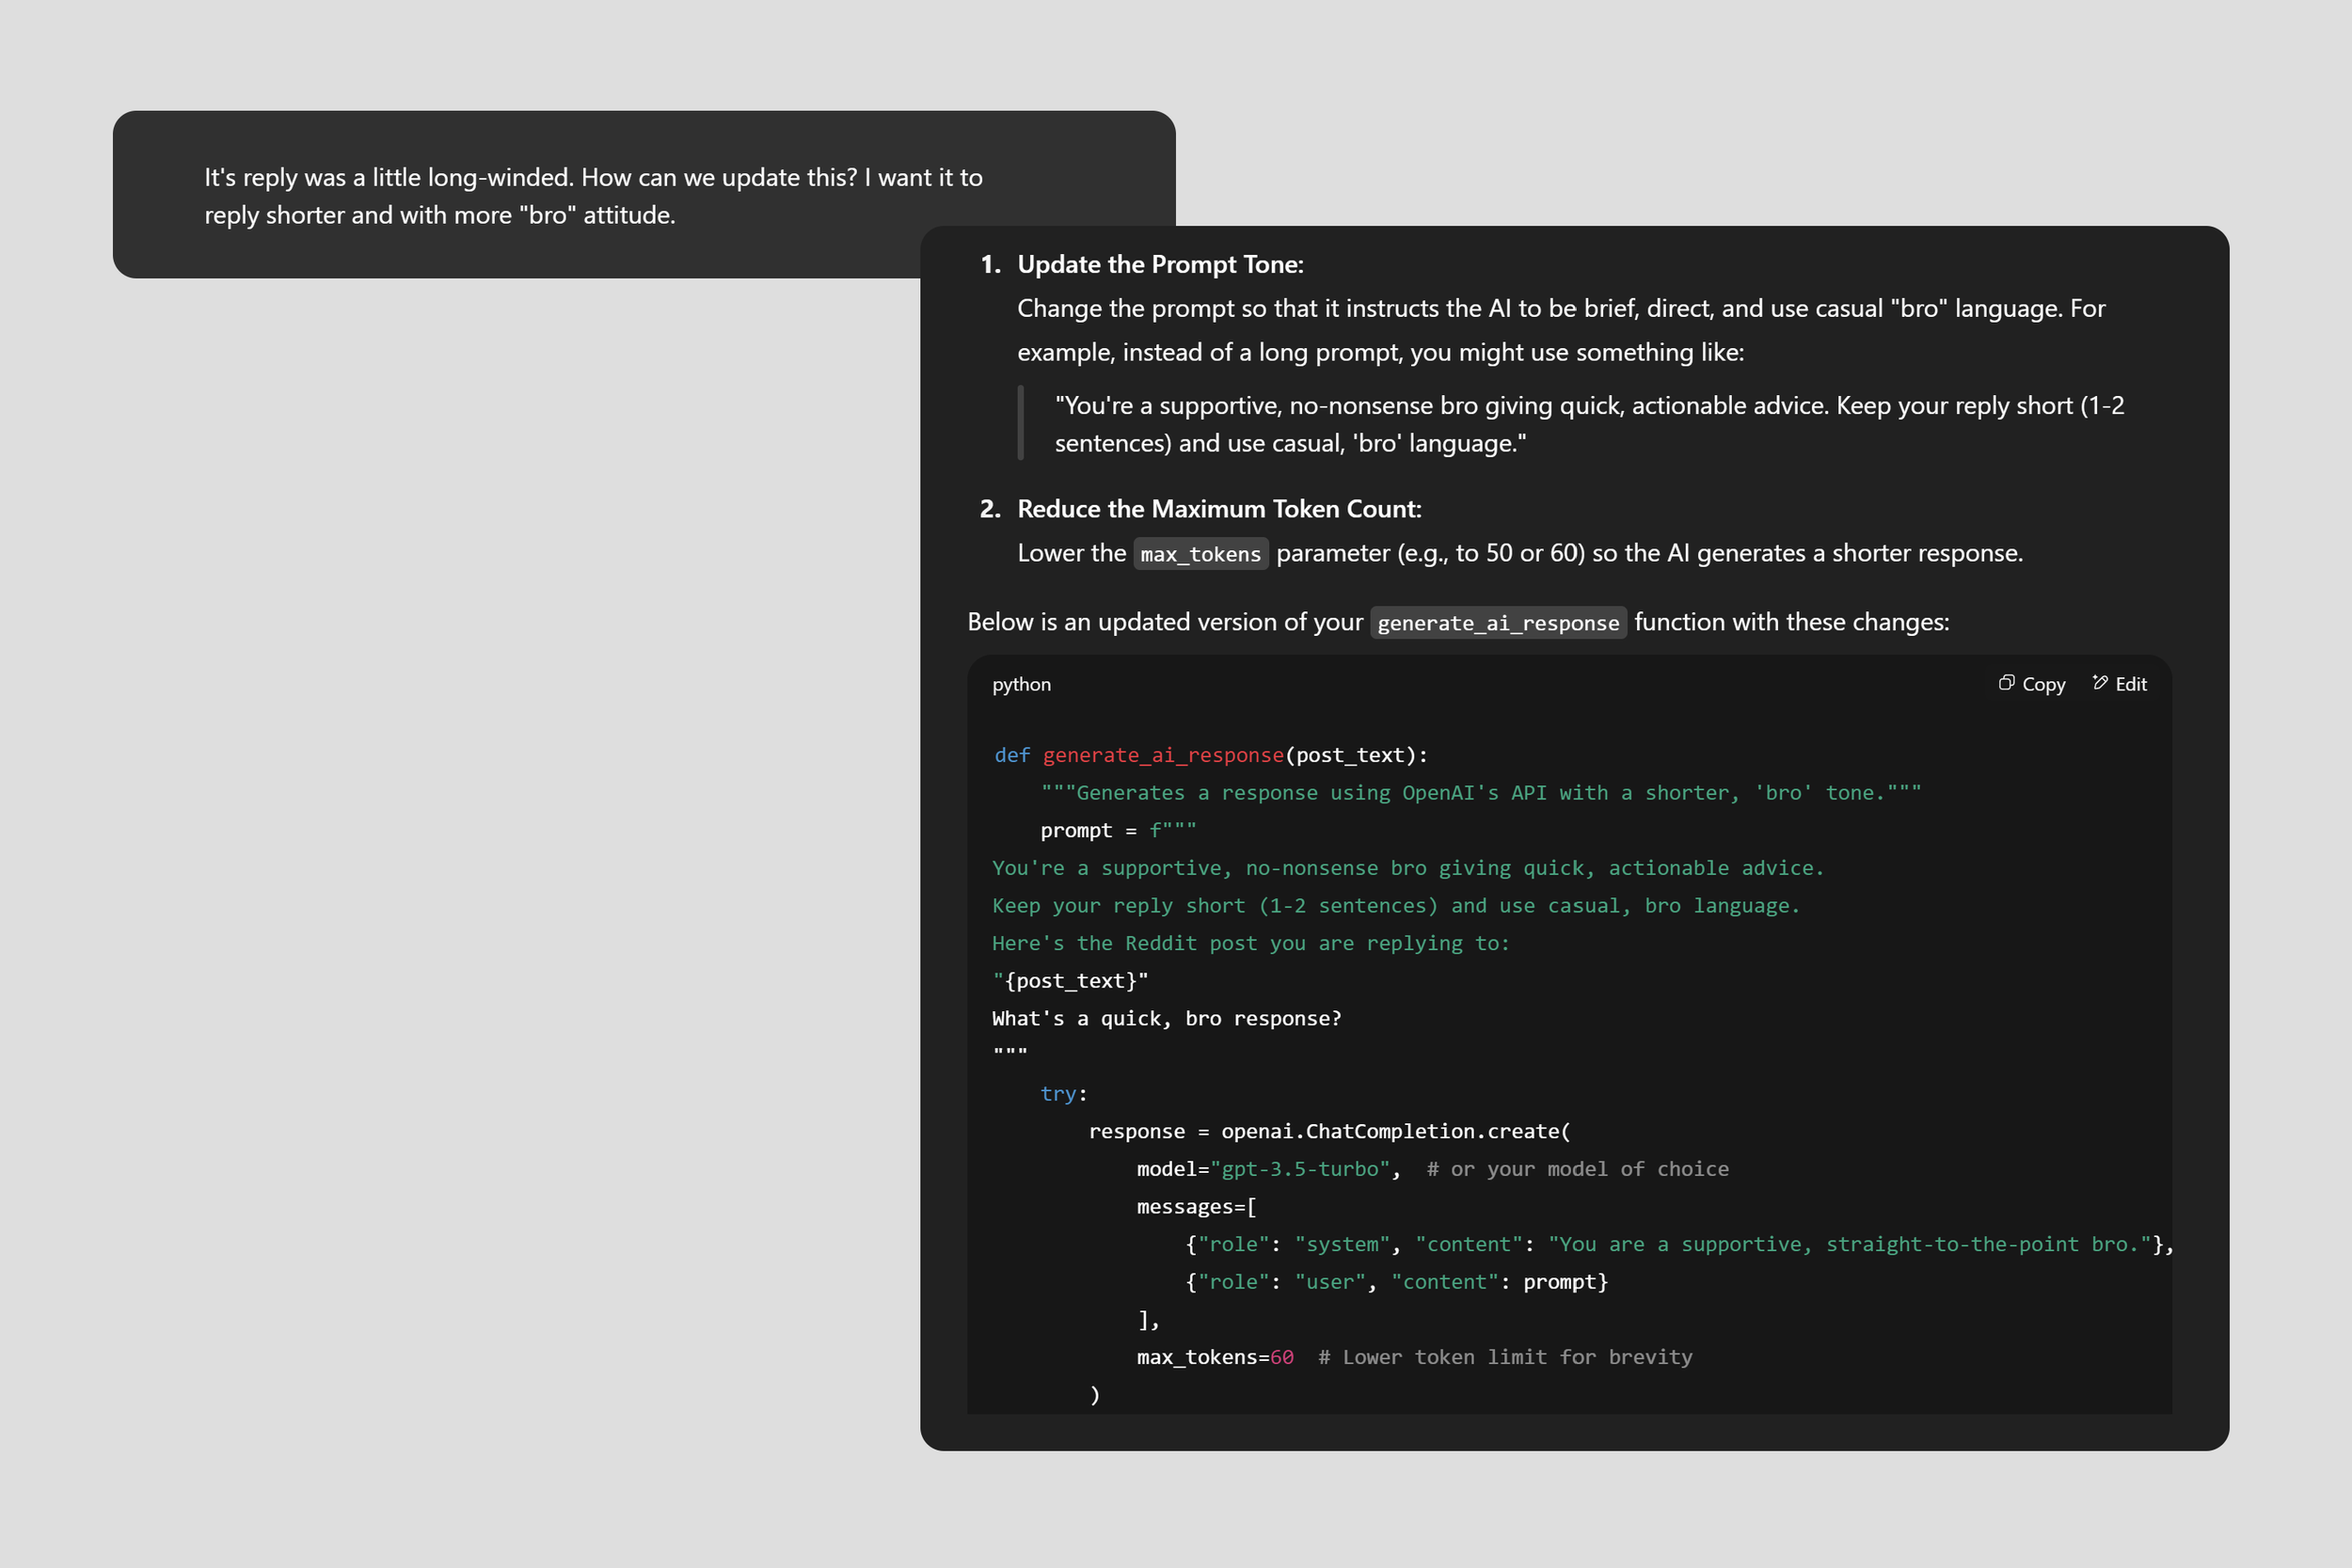Image resolution: width=2352 pixels, height=1568 pixels.
Task: Click the 'Reduce the Maximum Token Count' heading
Action: 1218,509
